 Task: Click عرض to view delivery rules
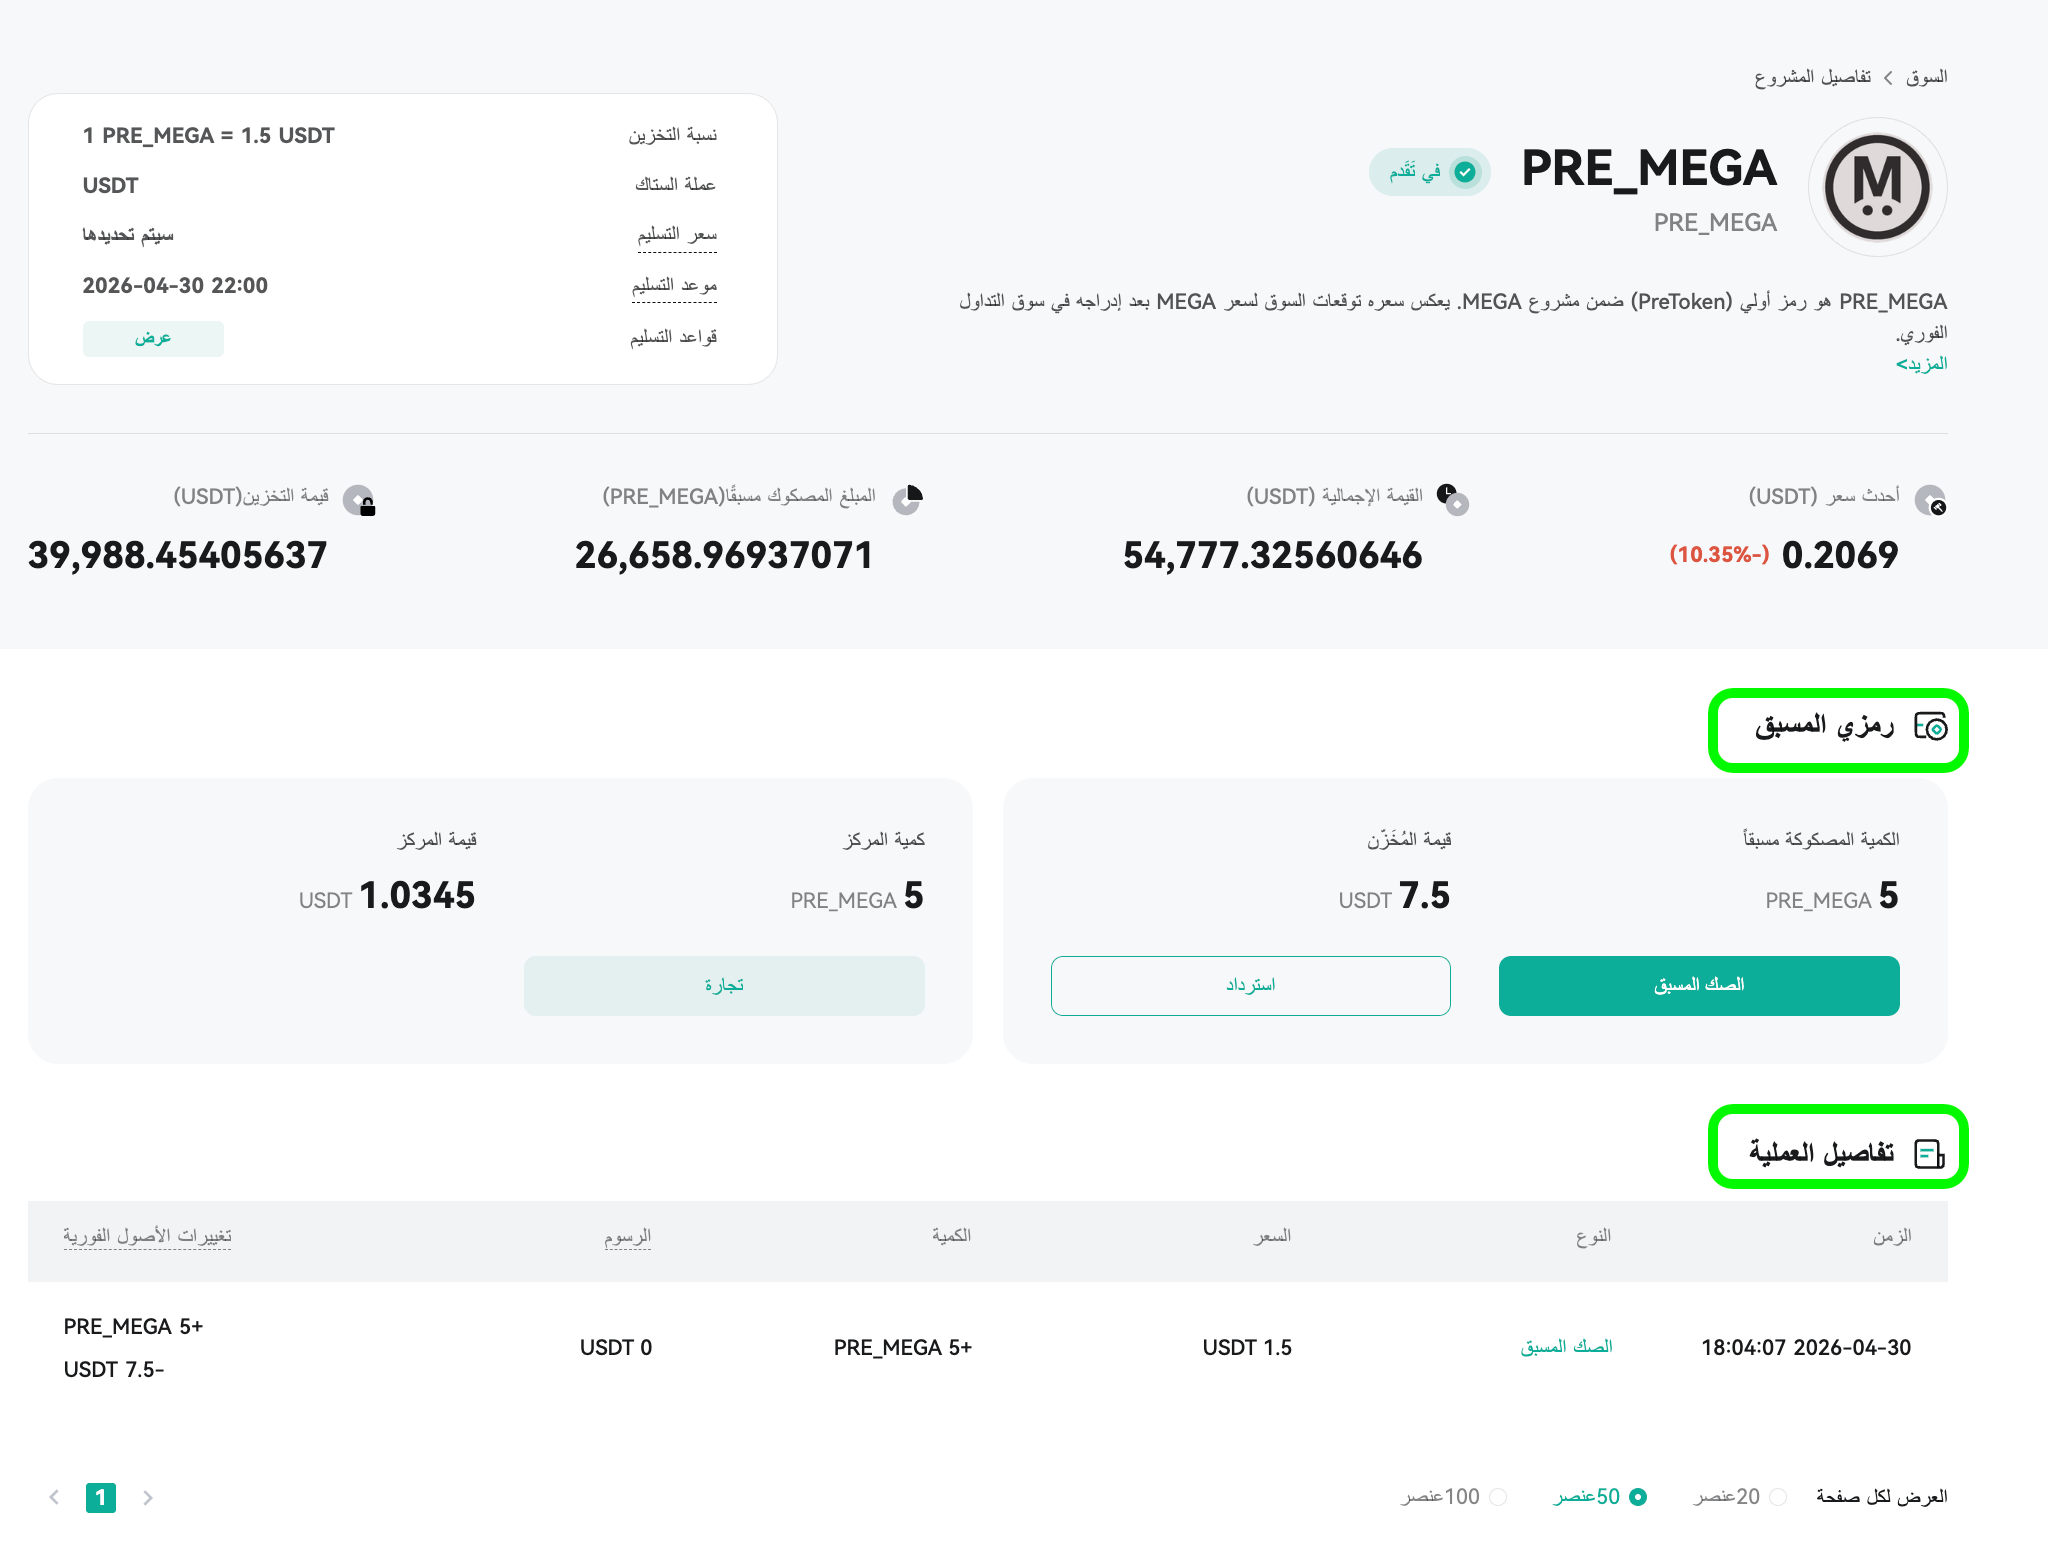[153, 338]
